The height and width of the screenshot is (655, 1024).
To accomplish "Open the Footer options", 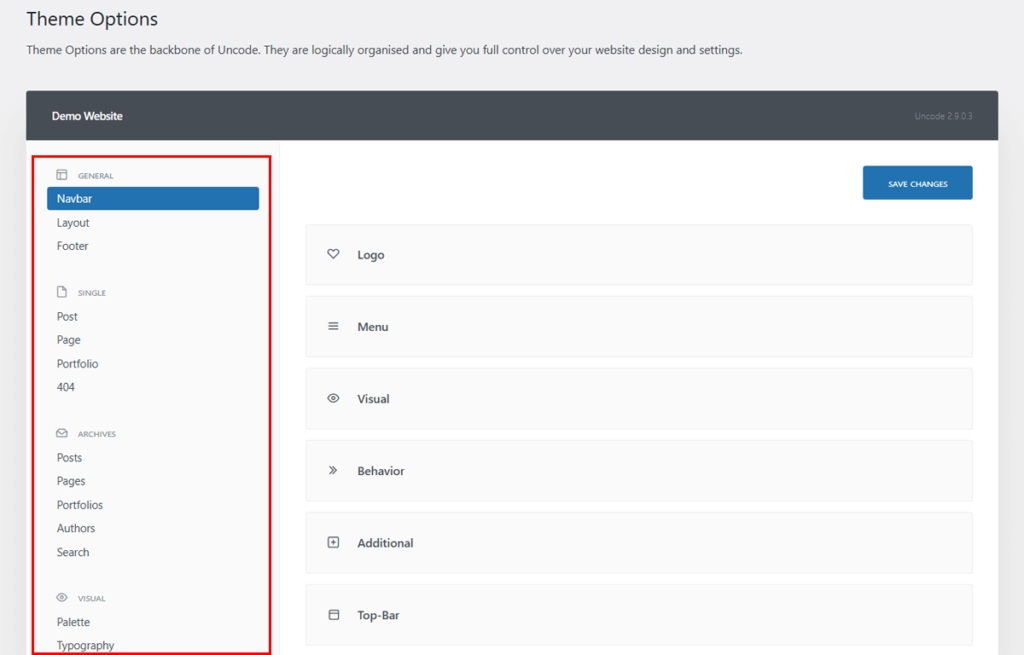I will coord(72,245).
